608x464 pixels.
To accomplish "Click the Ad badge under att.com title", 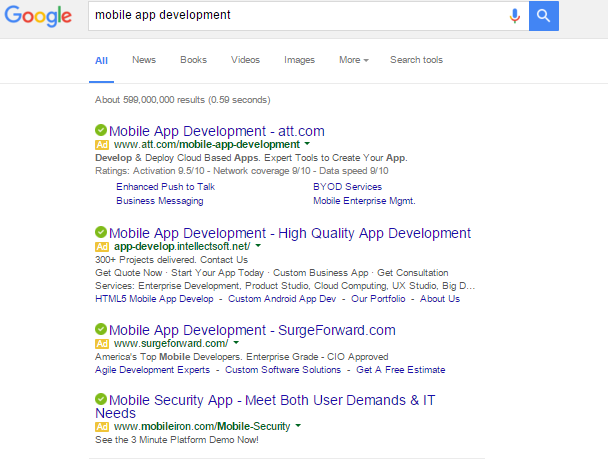I will point(102,145).
